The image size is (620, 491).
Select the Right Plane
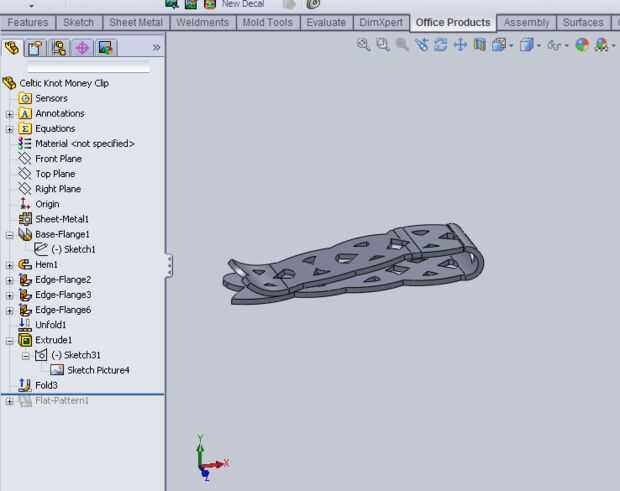coord(58,189)
